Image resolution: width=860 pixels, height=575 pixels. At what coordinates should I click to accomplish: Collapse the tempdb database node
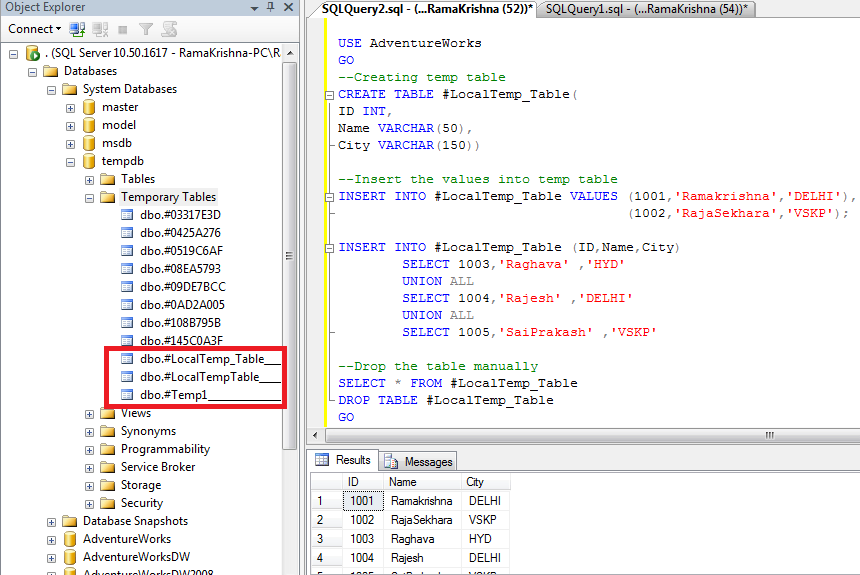click(71, 161)
